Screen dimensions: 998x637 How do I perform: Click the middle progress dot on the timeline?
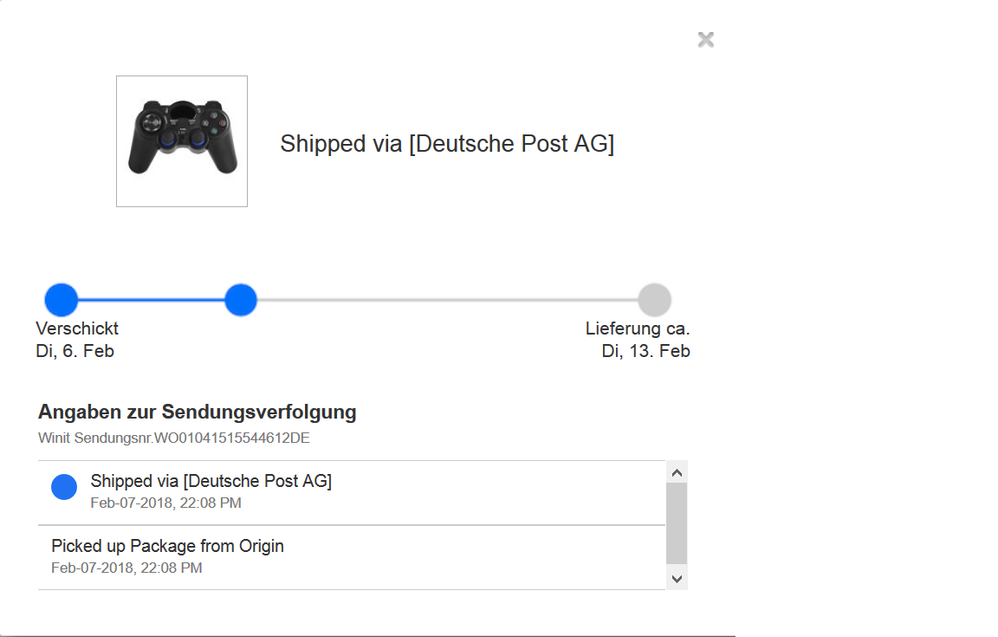click(x=240, y=298)
